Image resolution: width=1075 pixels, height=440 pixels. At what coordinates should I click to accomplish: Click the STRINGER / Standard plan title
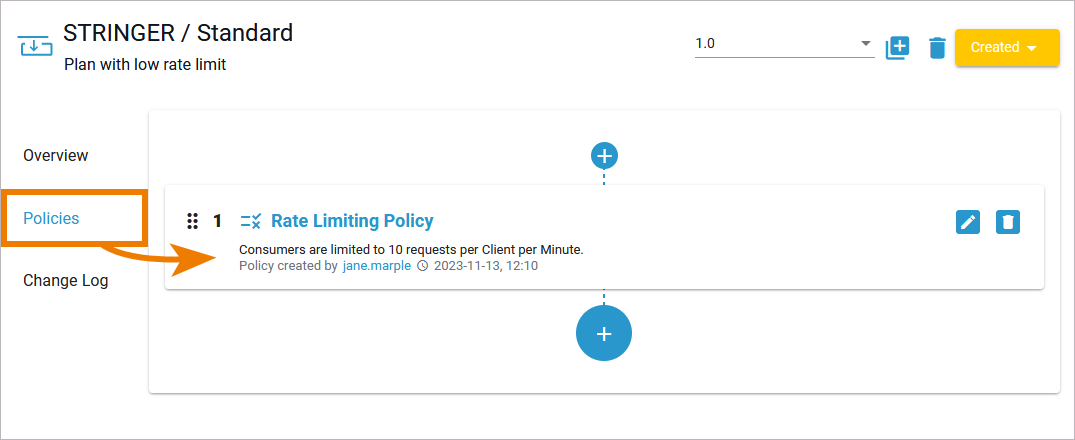(178, 33)
